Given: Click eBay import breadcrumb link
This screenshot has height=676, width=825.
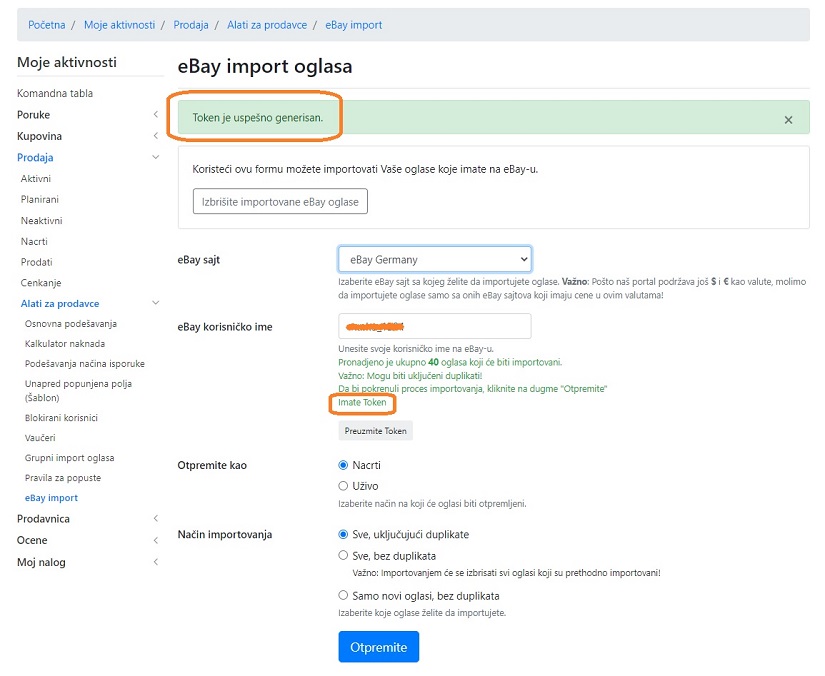Looking at the screenshot, I should click(354, 25).
